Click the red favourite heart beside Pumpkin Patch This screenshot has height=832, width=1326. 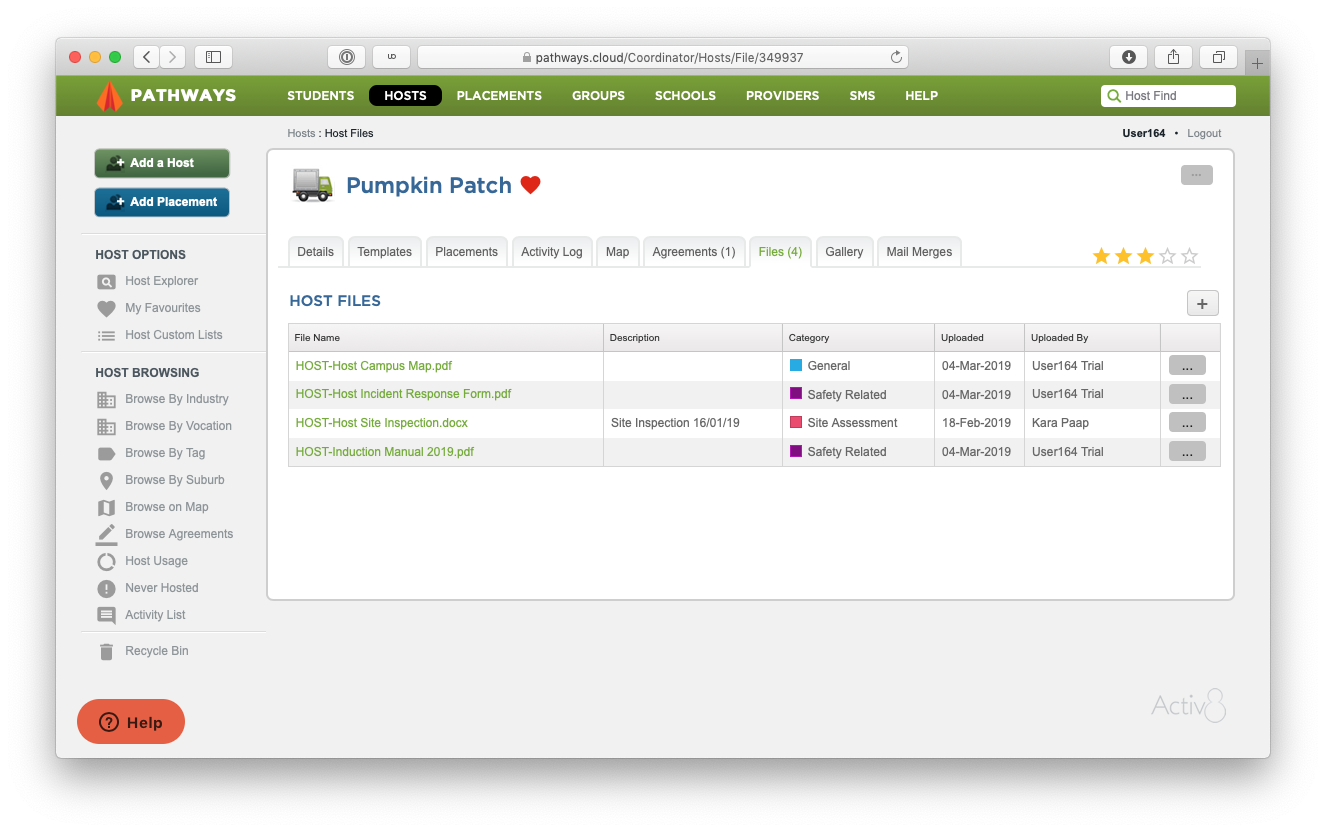[530, 185]
